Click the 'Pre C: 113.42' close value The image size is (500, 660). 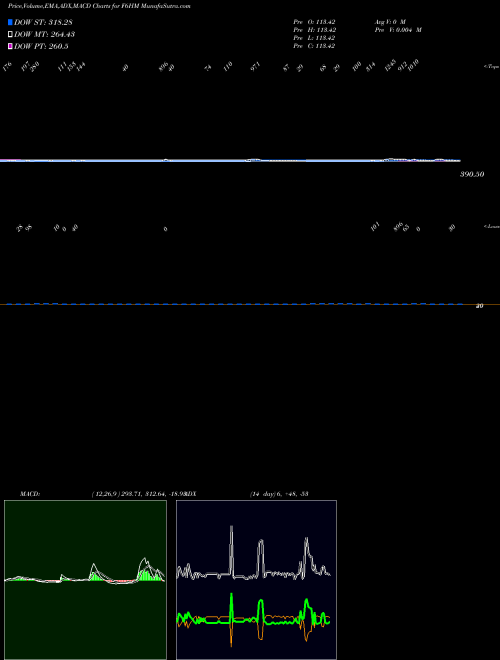click(314, 46)
